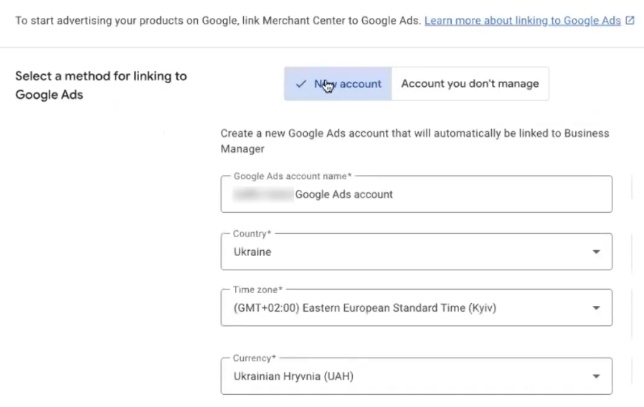Click the Time zone dropdown arrow icon
Screen dimensions: 644x407
(x=596, y=308)
